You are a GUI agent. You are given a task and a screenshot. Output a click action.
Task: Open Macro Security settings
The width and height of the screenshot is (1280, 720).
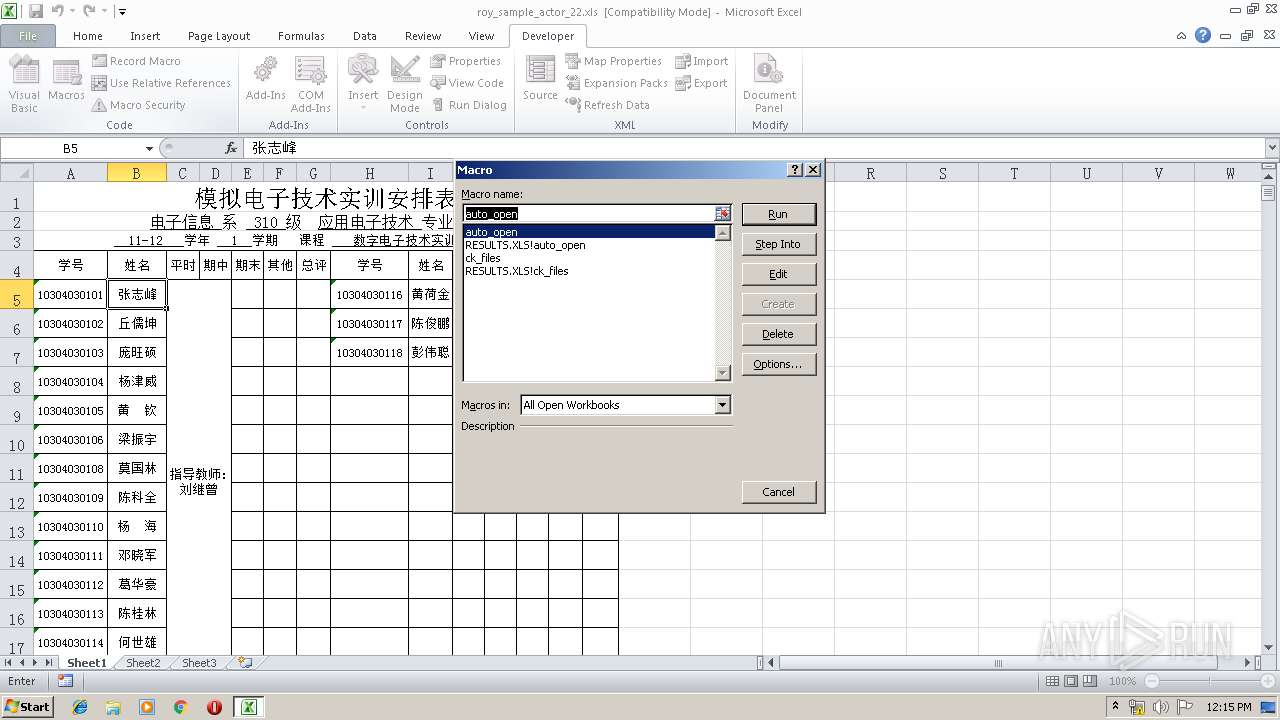(138, 105)
